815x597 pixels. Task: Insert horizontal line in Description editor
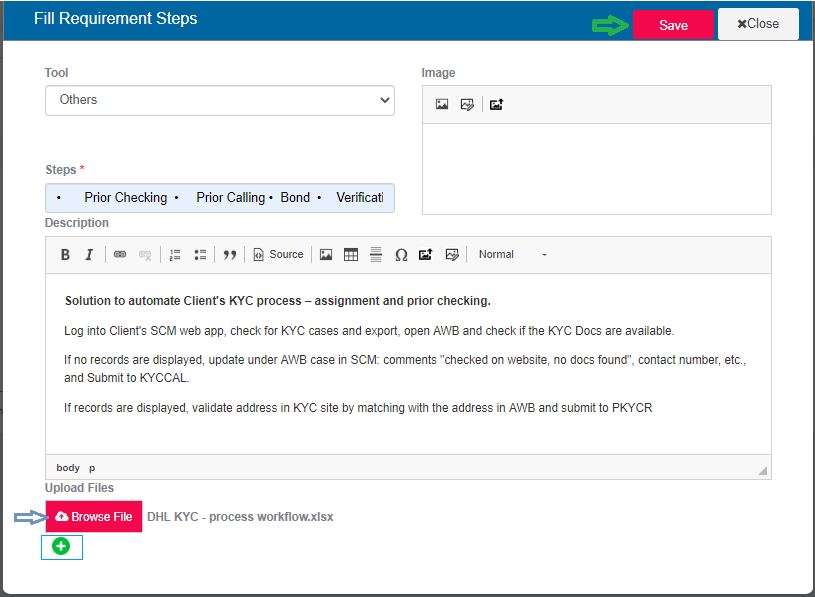coord(376,255)
